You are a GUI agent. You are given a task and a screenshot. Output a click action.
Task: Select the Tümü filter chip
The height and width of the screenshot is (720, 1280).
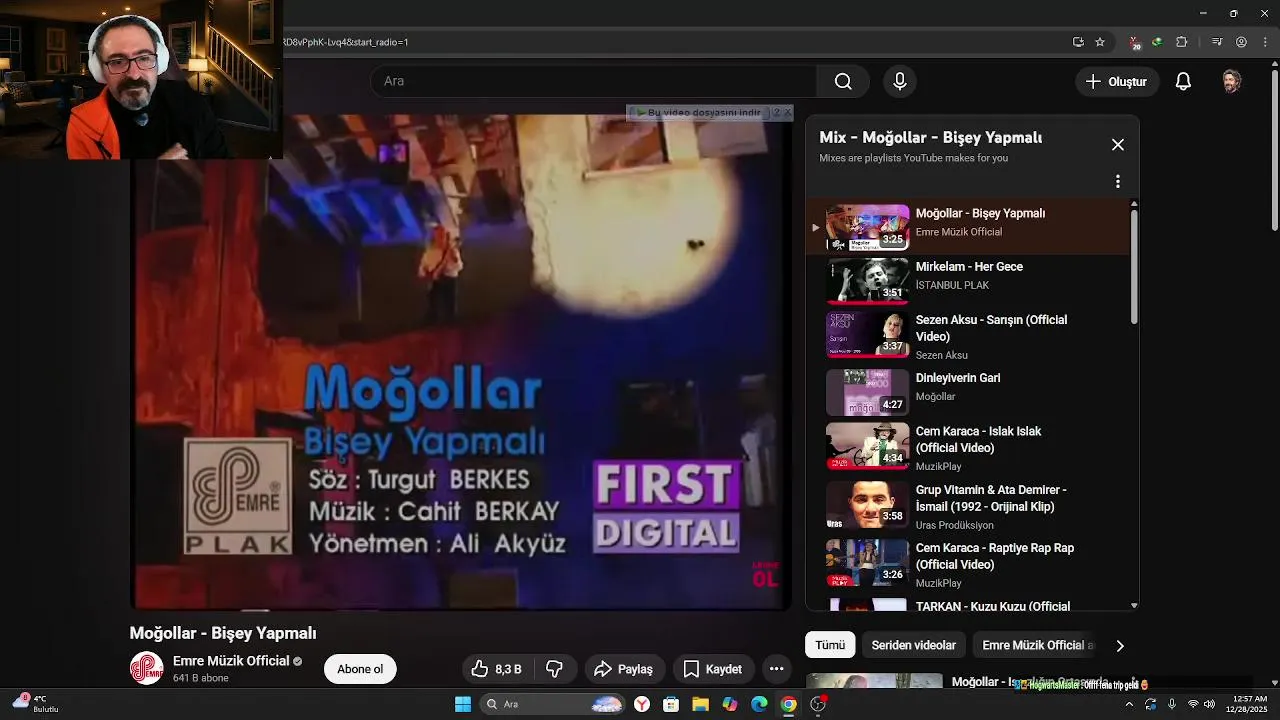pyautogui.click(x=830, y=645)
